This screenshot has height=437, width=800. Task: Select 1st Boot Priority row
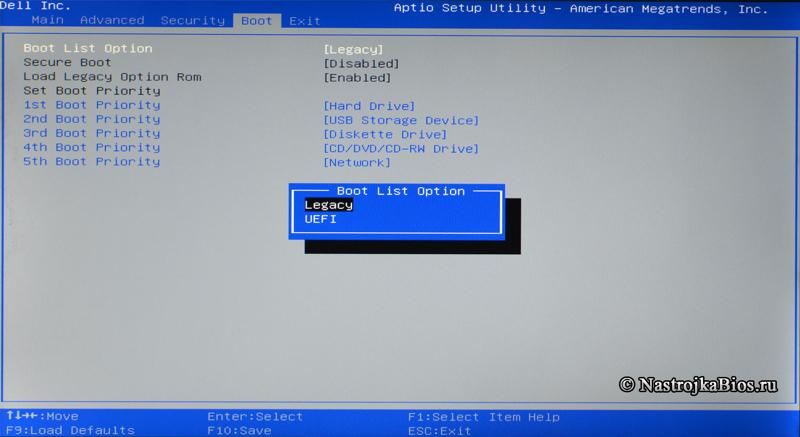[x=92, y=105]
